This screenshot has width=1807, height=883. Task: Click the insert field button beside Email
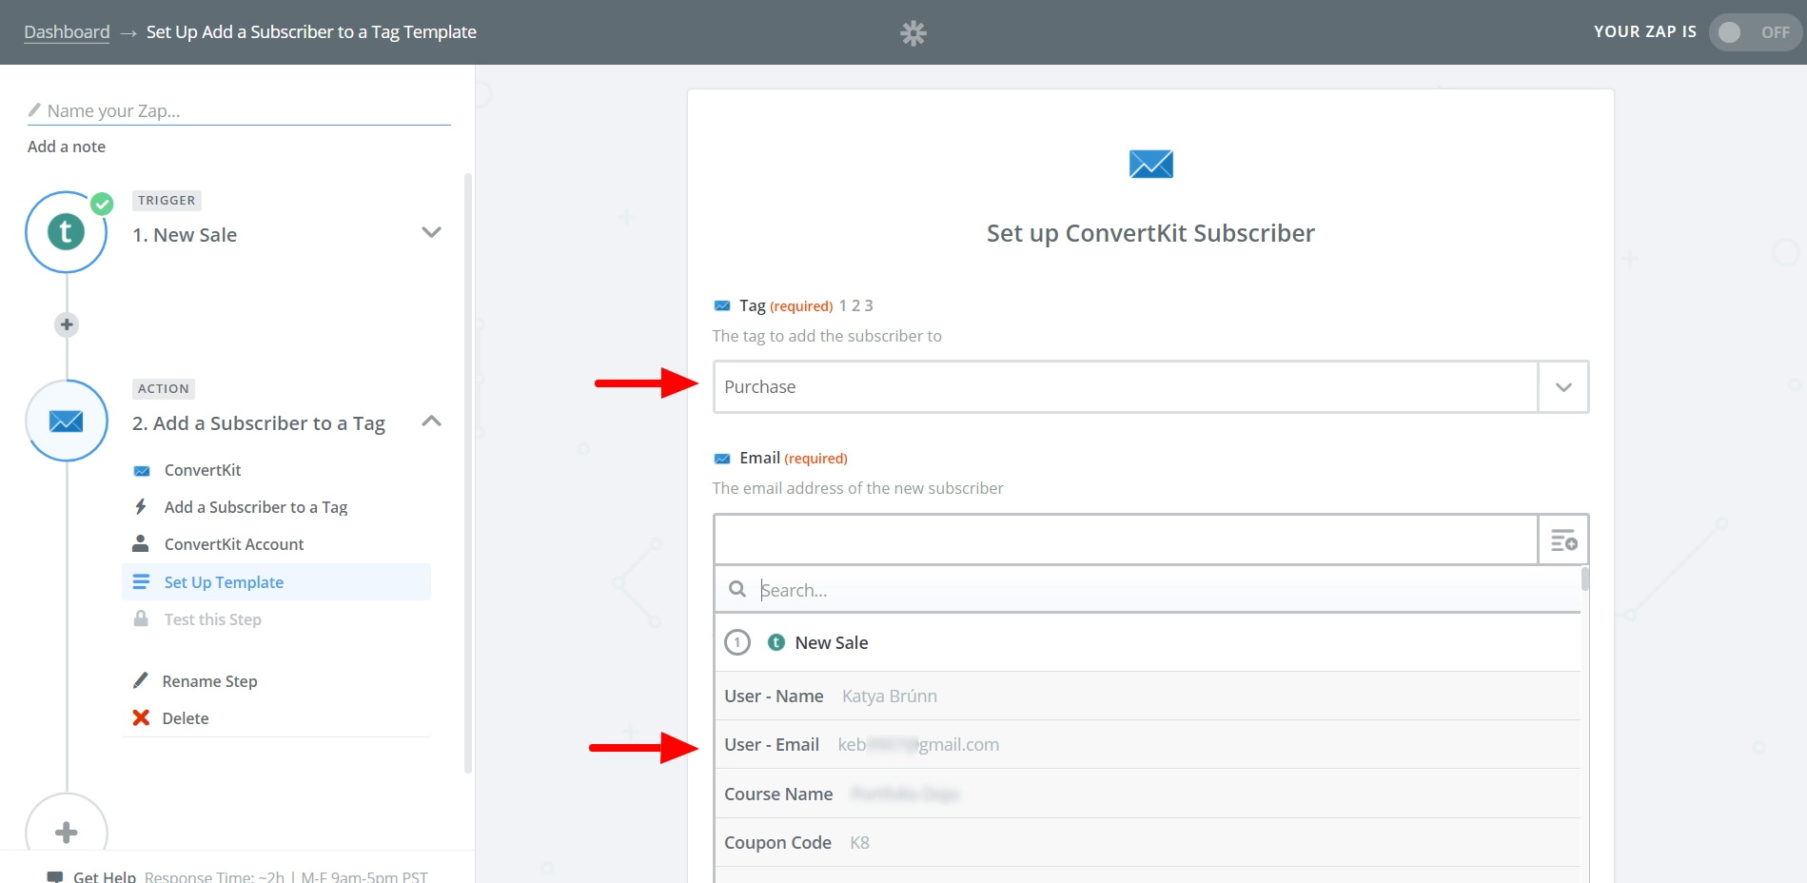click(1564, 541)
